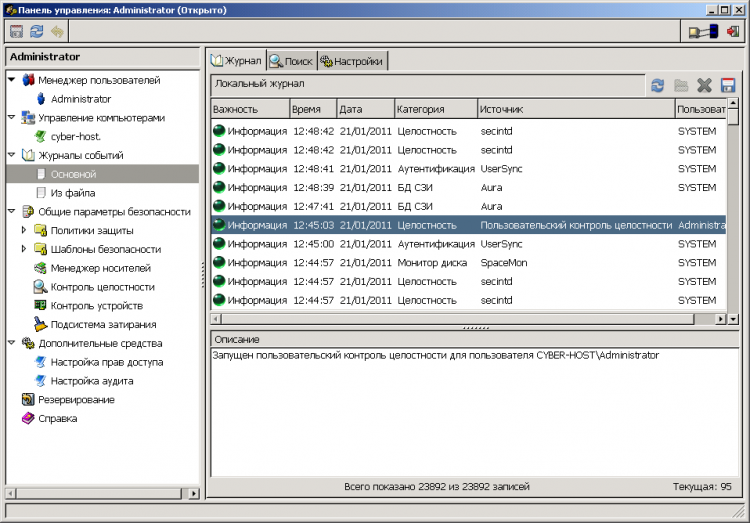The height and width of the screenshot is (523, 750).
Task: Collapse Дополнительные средства node
Action: pos(11,343)
